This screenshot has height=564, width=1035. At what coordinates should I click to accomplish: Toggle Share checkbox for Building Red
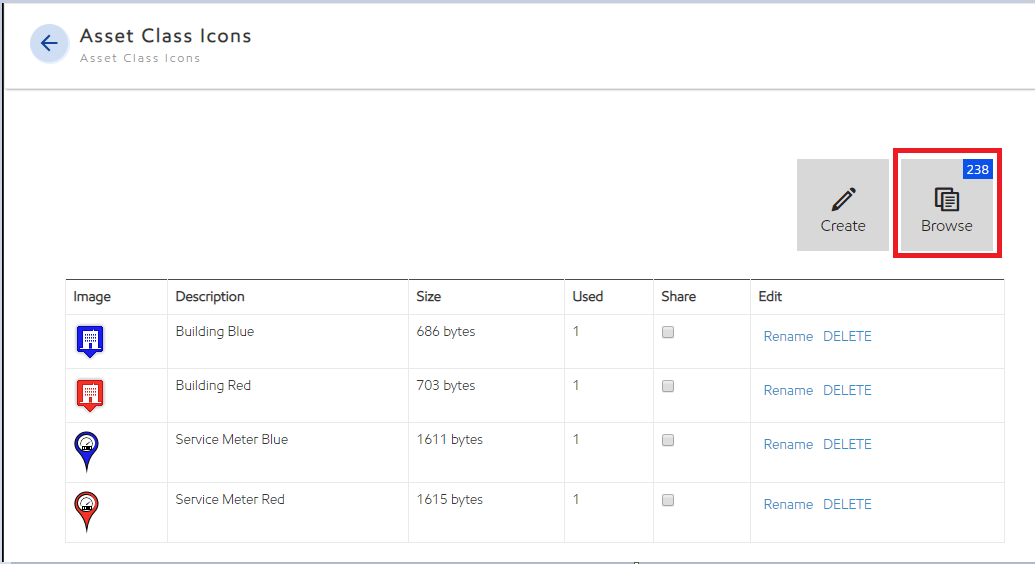pos(668,386)
